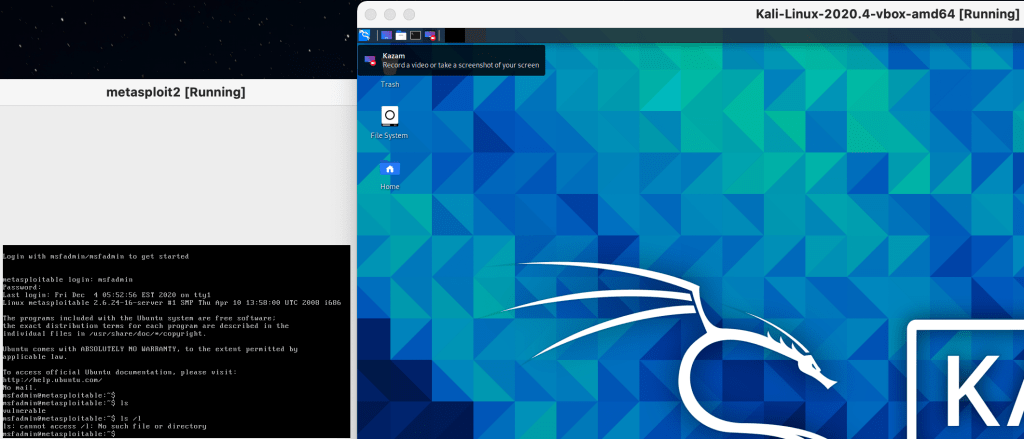Focus the metasploit2 window title bar
Viewport: 1024px width, 439px height.
[175, 93]
